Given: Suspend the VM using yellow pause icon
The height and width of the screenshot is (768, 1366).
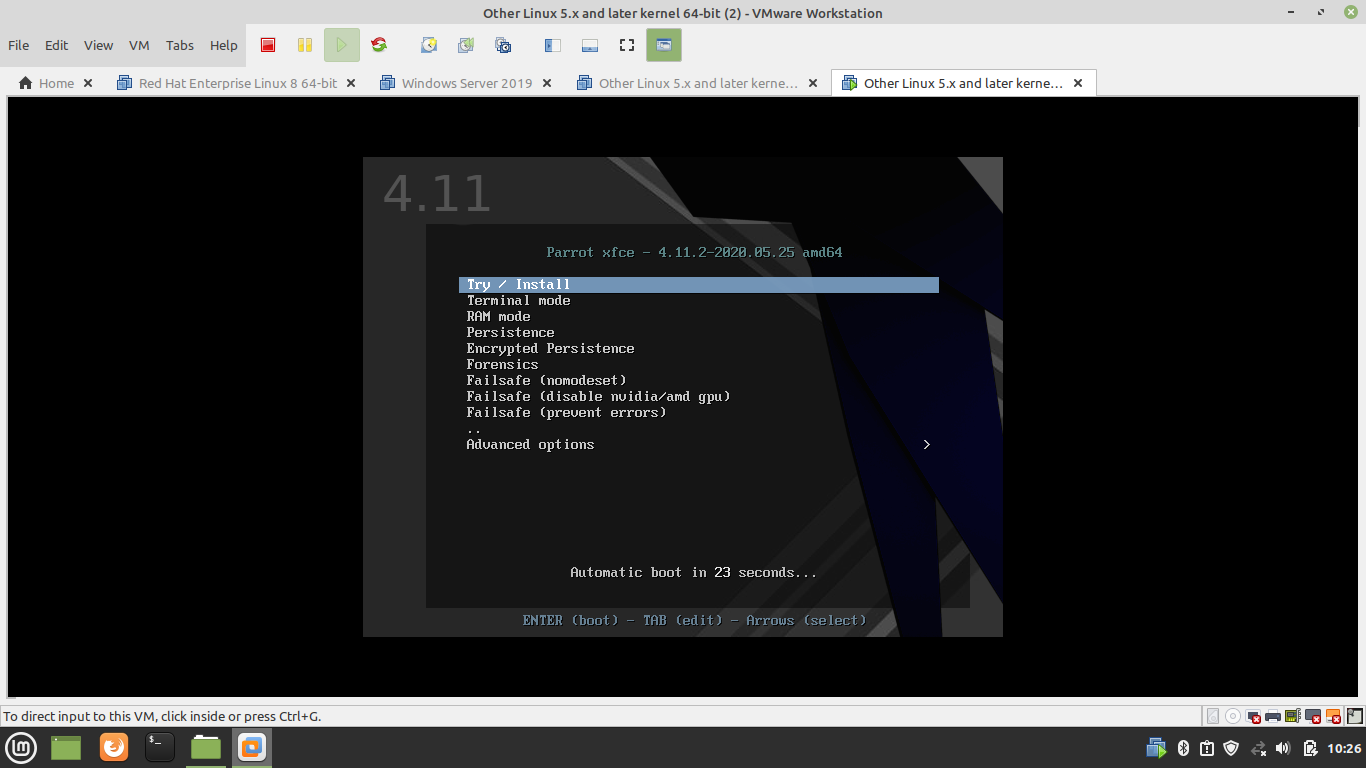Looking at the screenshot, I should click(305, 45).
